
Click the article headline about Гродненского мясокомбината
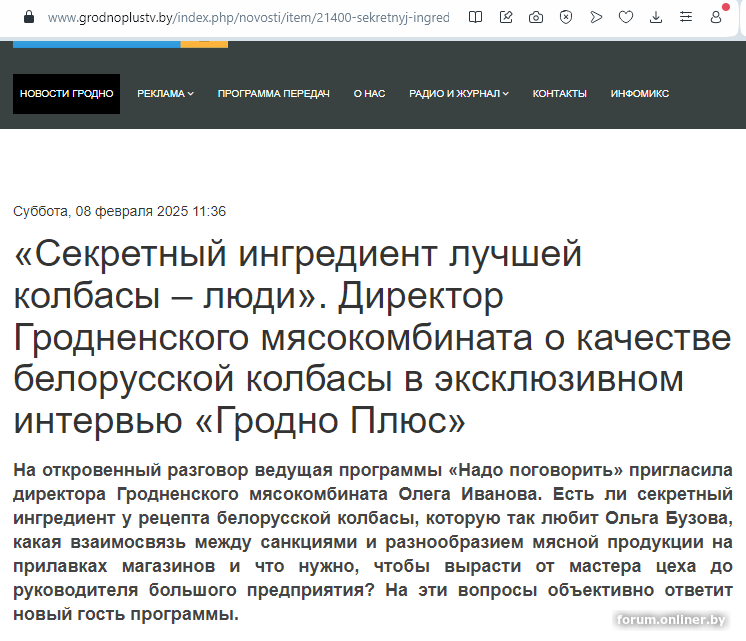pos(372,338)
